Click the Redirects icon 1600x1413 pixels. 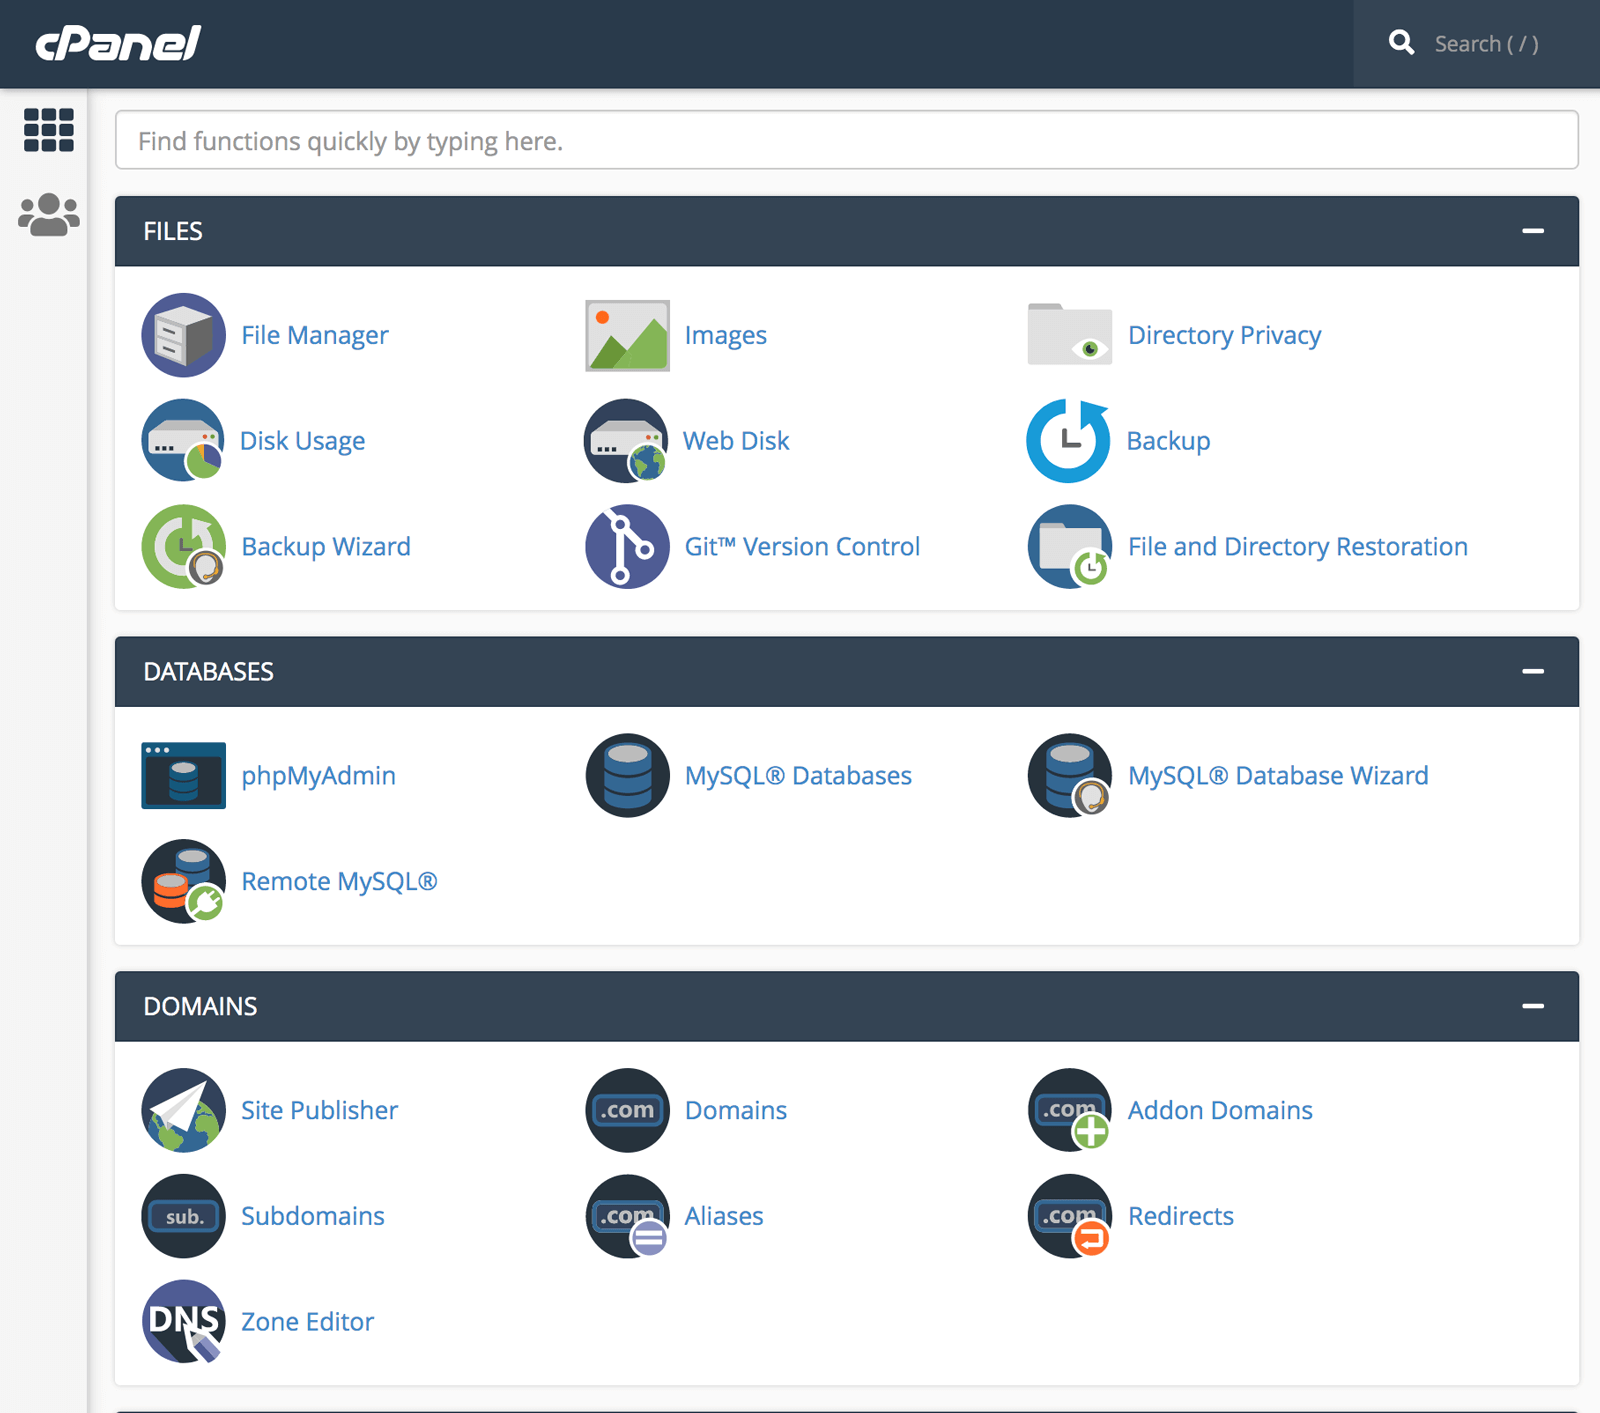coord(1070,1216)
